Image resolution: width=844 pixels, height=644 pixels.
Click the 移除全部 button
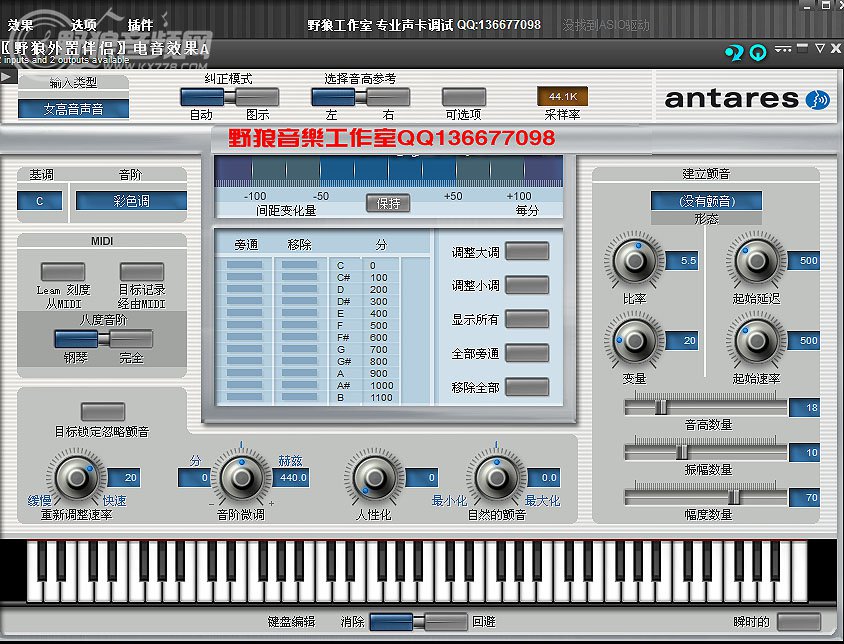527,387
